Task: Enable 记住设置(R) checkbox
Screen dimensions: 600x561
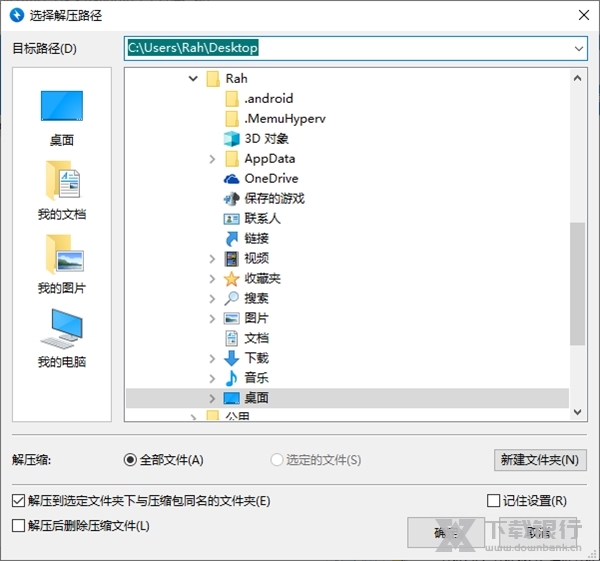Action: pyautogui.click(x=494, y=501)
